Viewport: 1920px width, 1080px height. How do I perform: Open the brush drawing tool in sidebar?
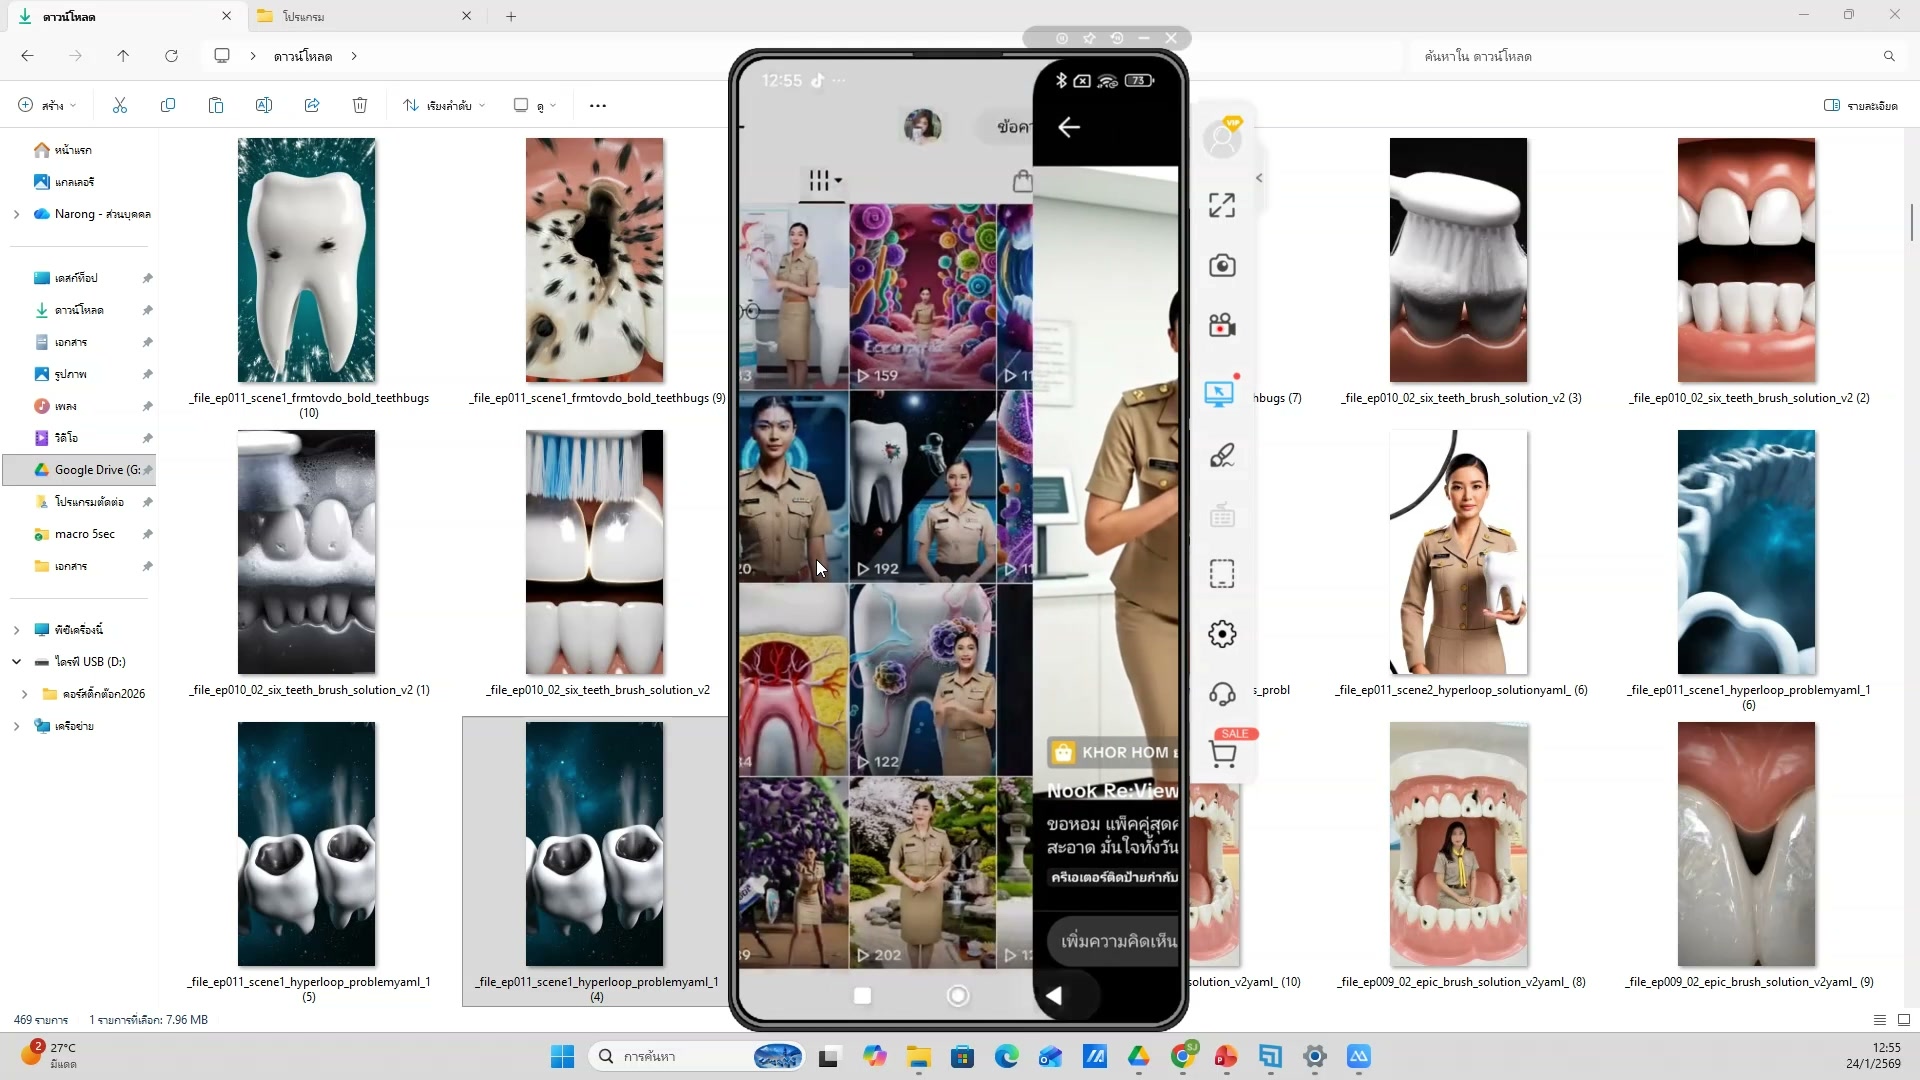[x=1221, y=456]
